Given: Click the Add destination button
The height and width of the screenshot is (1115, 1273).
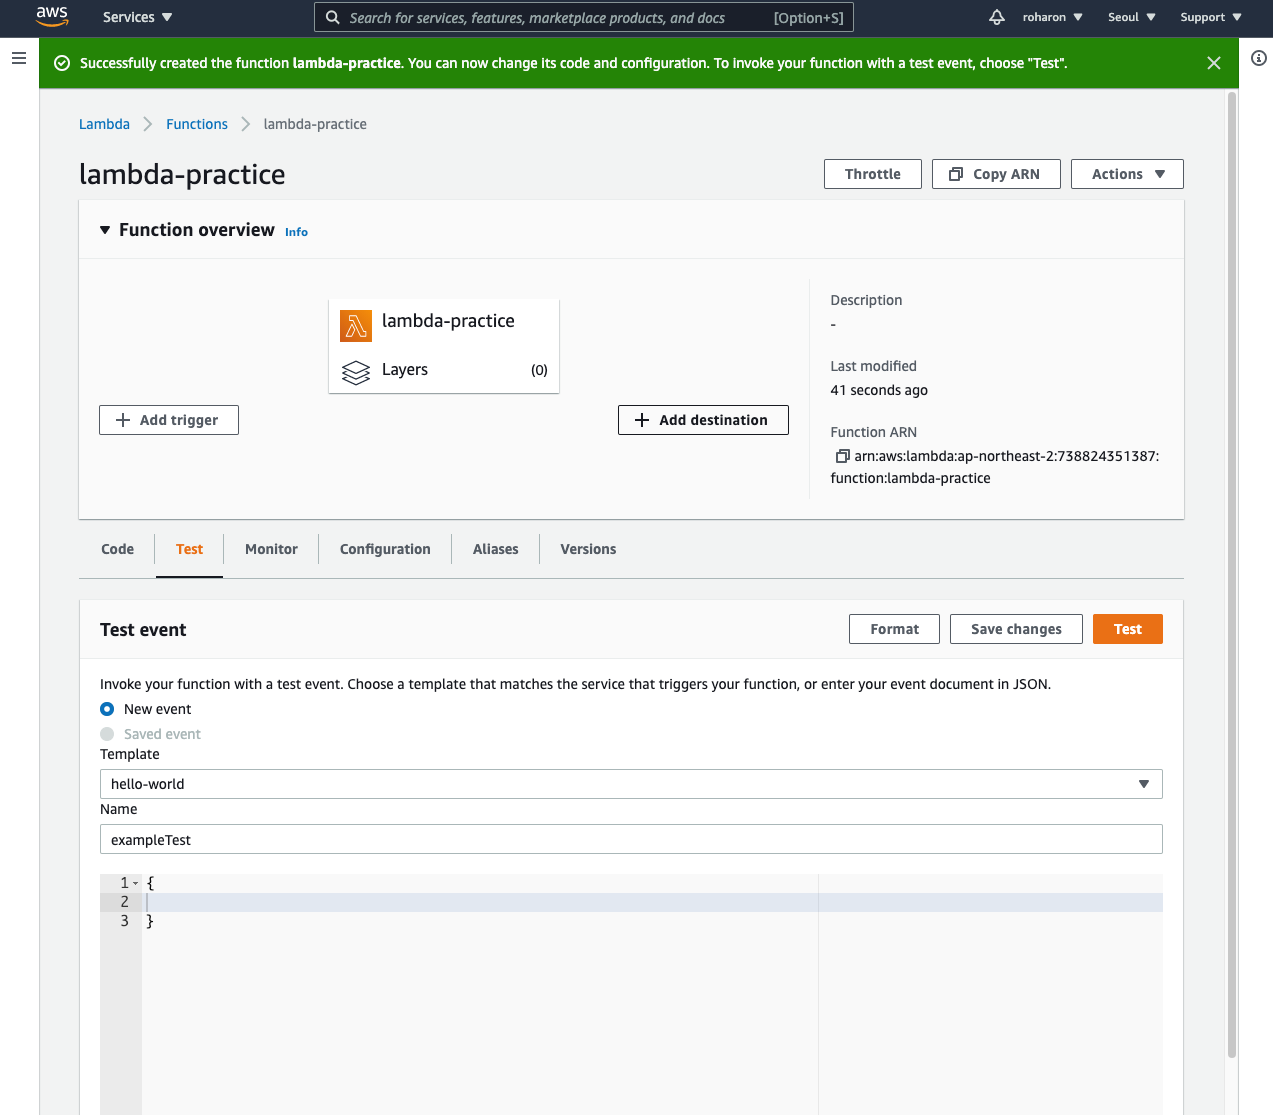Looking at the screenshot, I should tap(703, 420).
